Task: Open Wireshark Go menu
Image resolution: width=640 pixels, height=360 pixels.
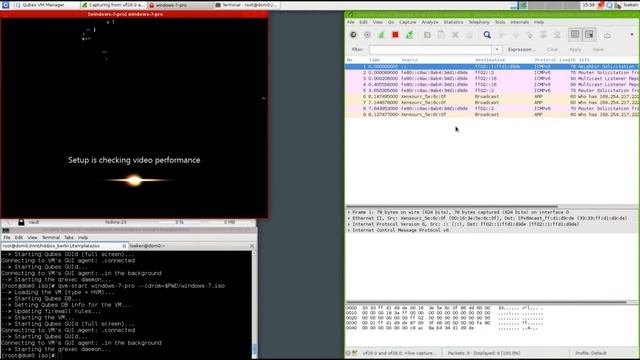Action: pyautogui.click(x=391, y=22)
